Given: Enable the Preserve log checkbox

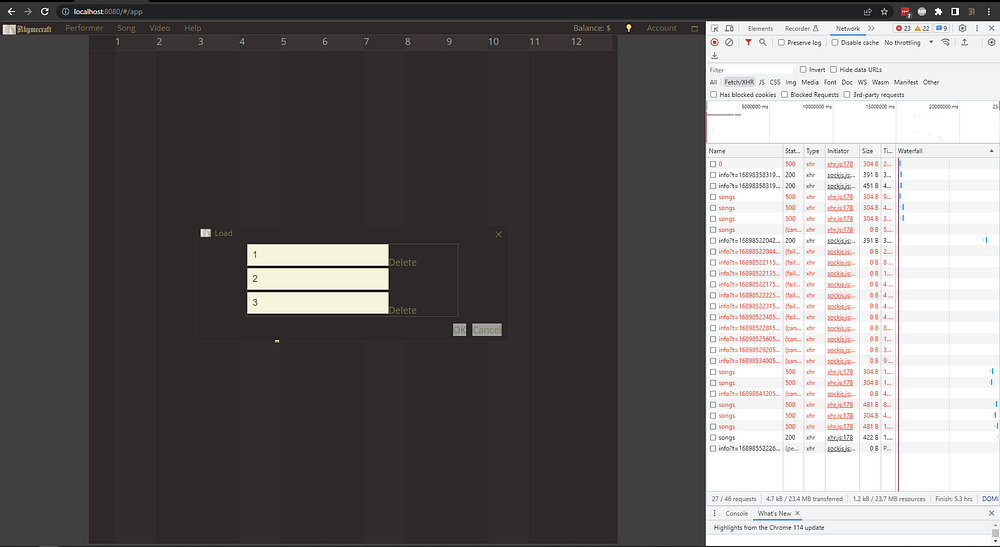Looking at the screenshot, I should (782, 43).
